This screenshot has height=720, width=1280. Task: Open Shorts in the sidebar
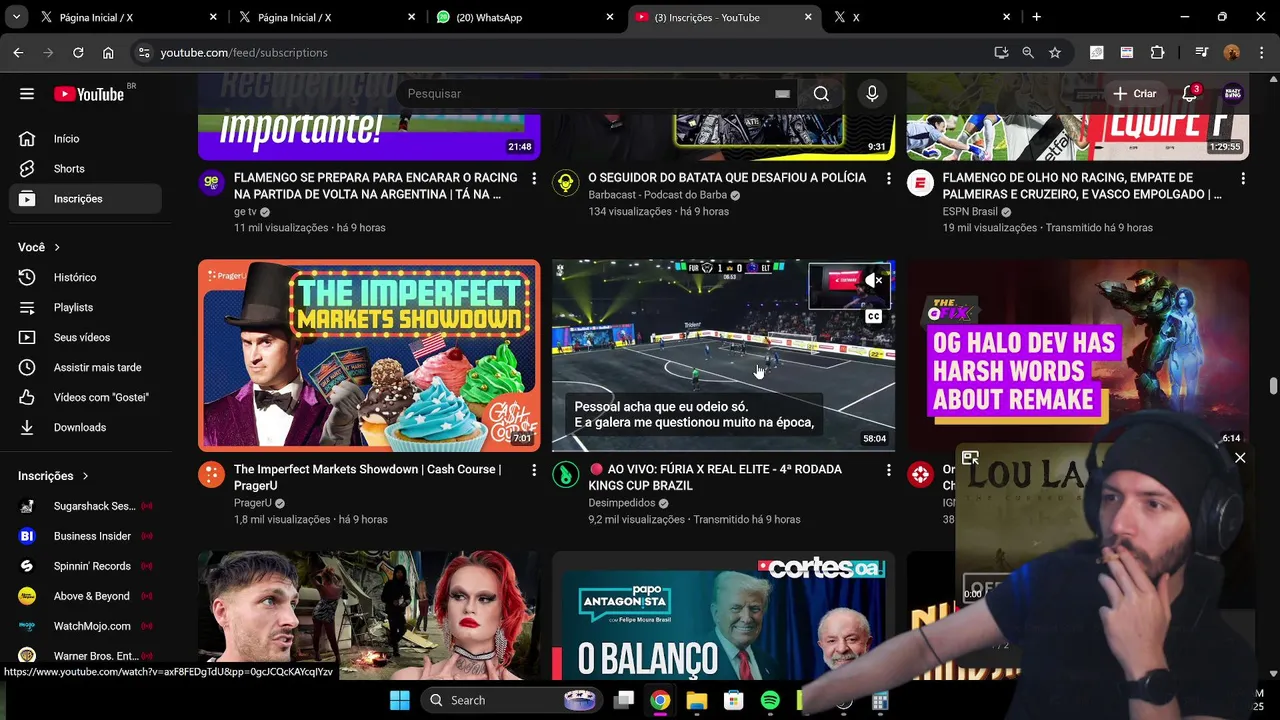coord(86,169)
